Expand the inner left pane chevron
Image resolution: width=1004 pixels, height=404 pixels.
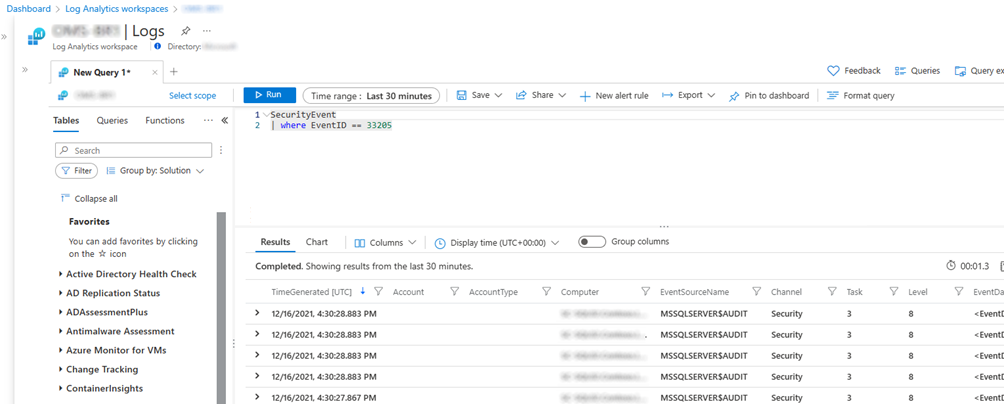[25, 69]
